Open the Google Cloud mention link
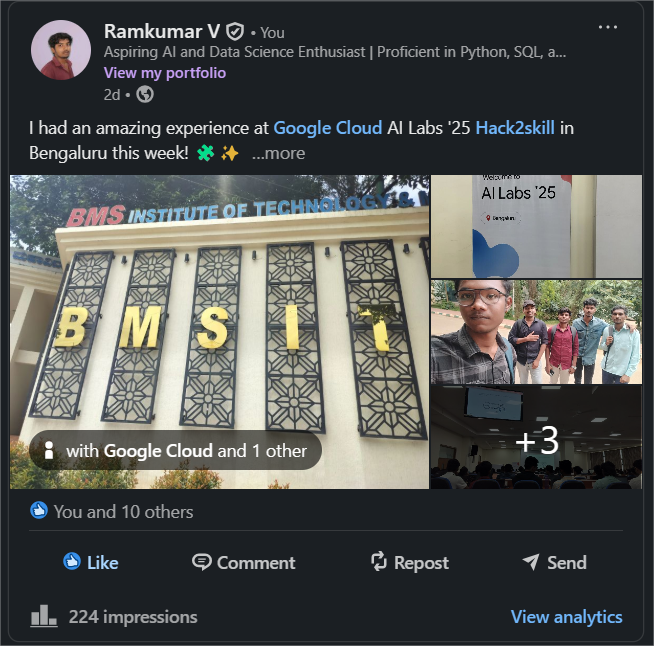The height and width of the screenshot is (646, 654). pos(327,127)
